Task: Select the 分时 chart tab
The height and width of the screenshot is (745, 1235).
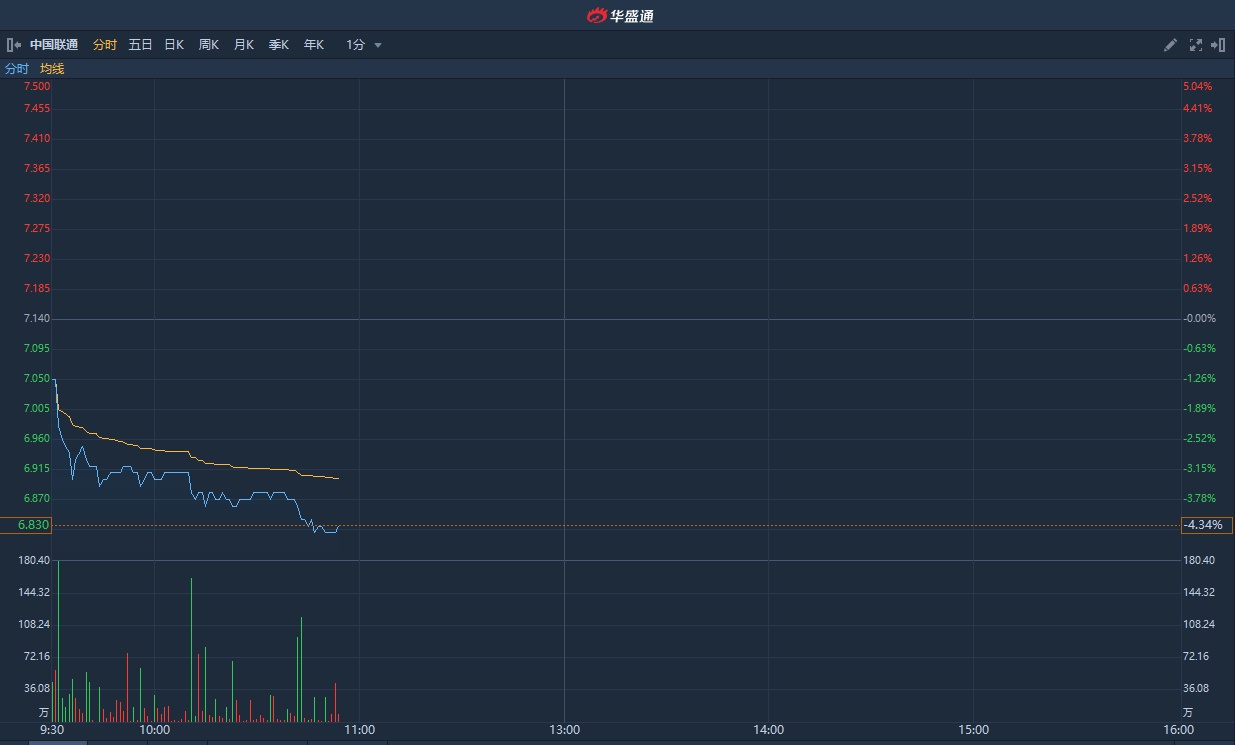Action: (104, 45)
